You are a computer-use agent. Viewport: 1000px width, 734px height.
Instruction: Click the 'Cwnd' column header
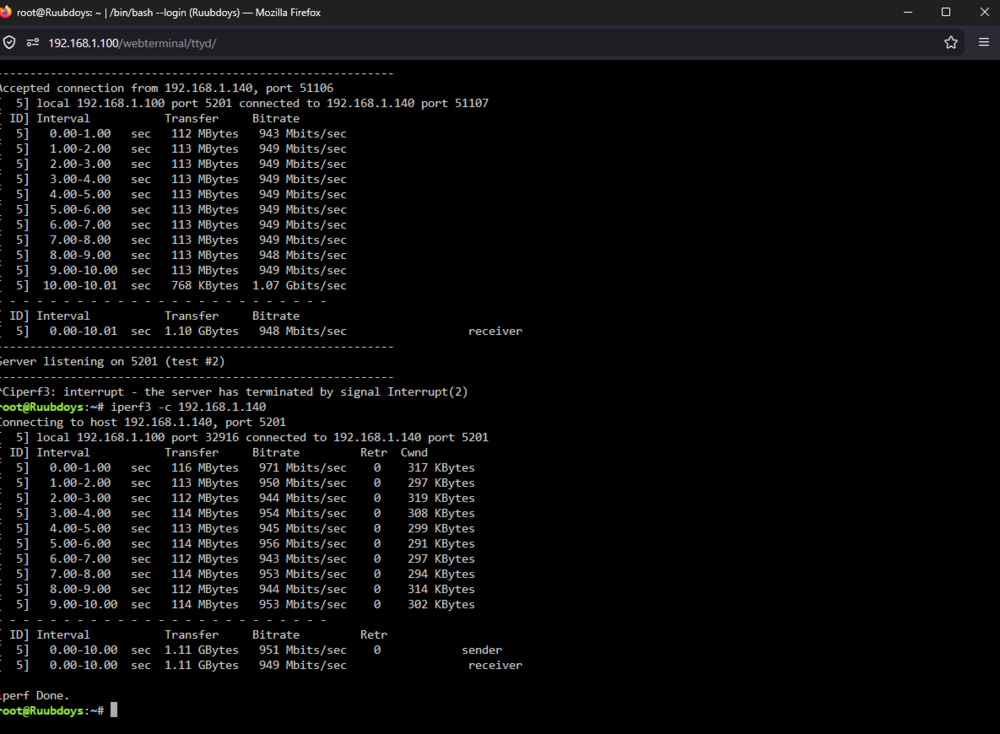click(414, 452)
